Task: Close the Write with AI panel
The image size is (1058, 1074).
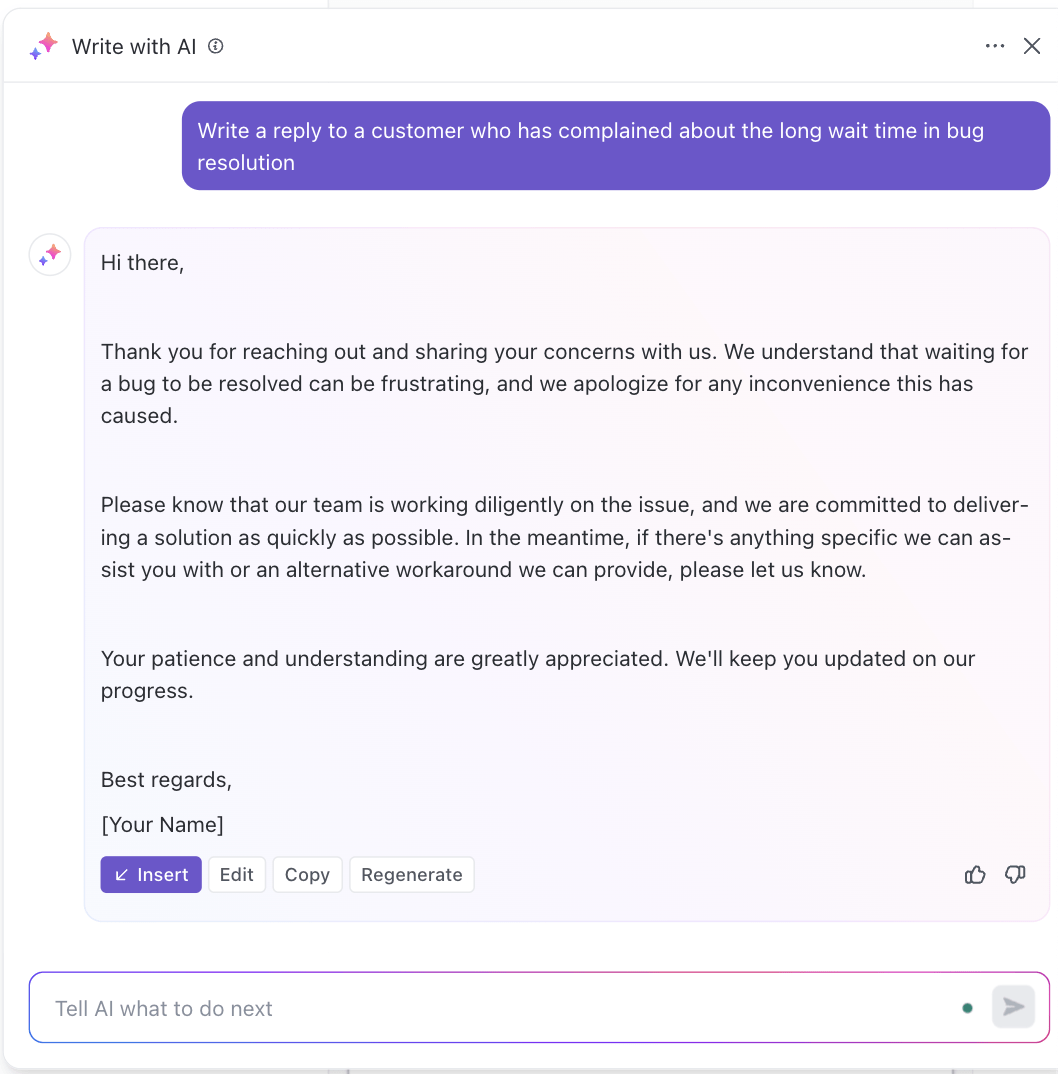Action: click(x=1032, y=46)
